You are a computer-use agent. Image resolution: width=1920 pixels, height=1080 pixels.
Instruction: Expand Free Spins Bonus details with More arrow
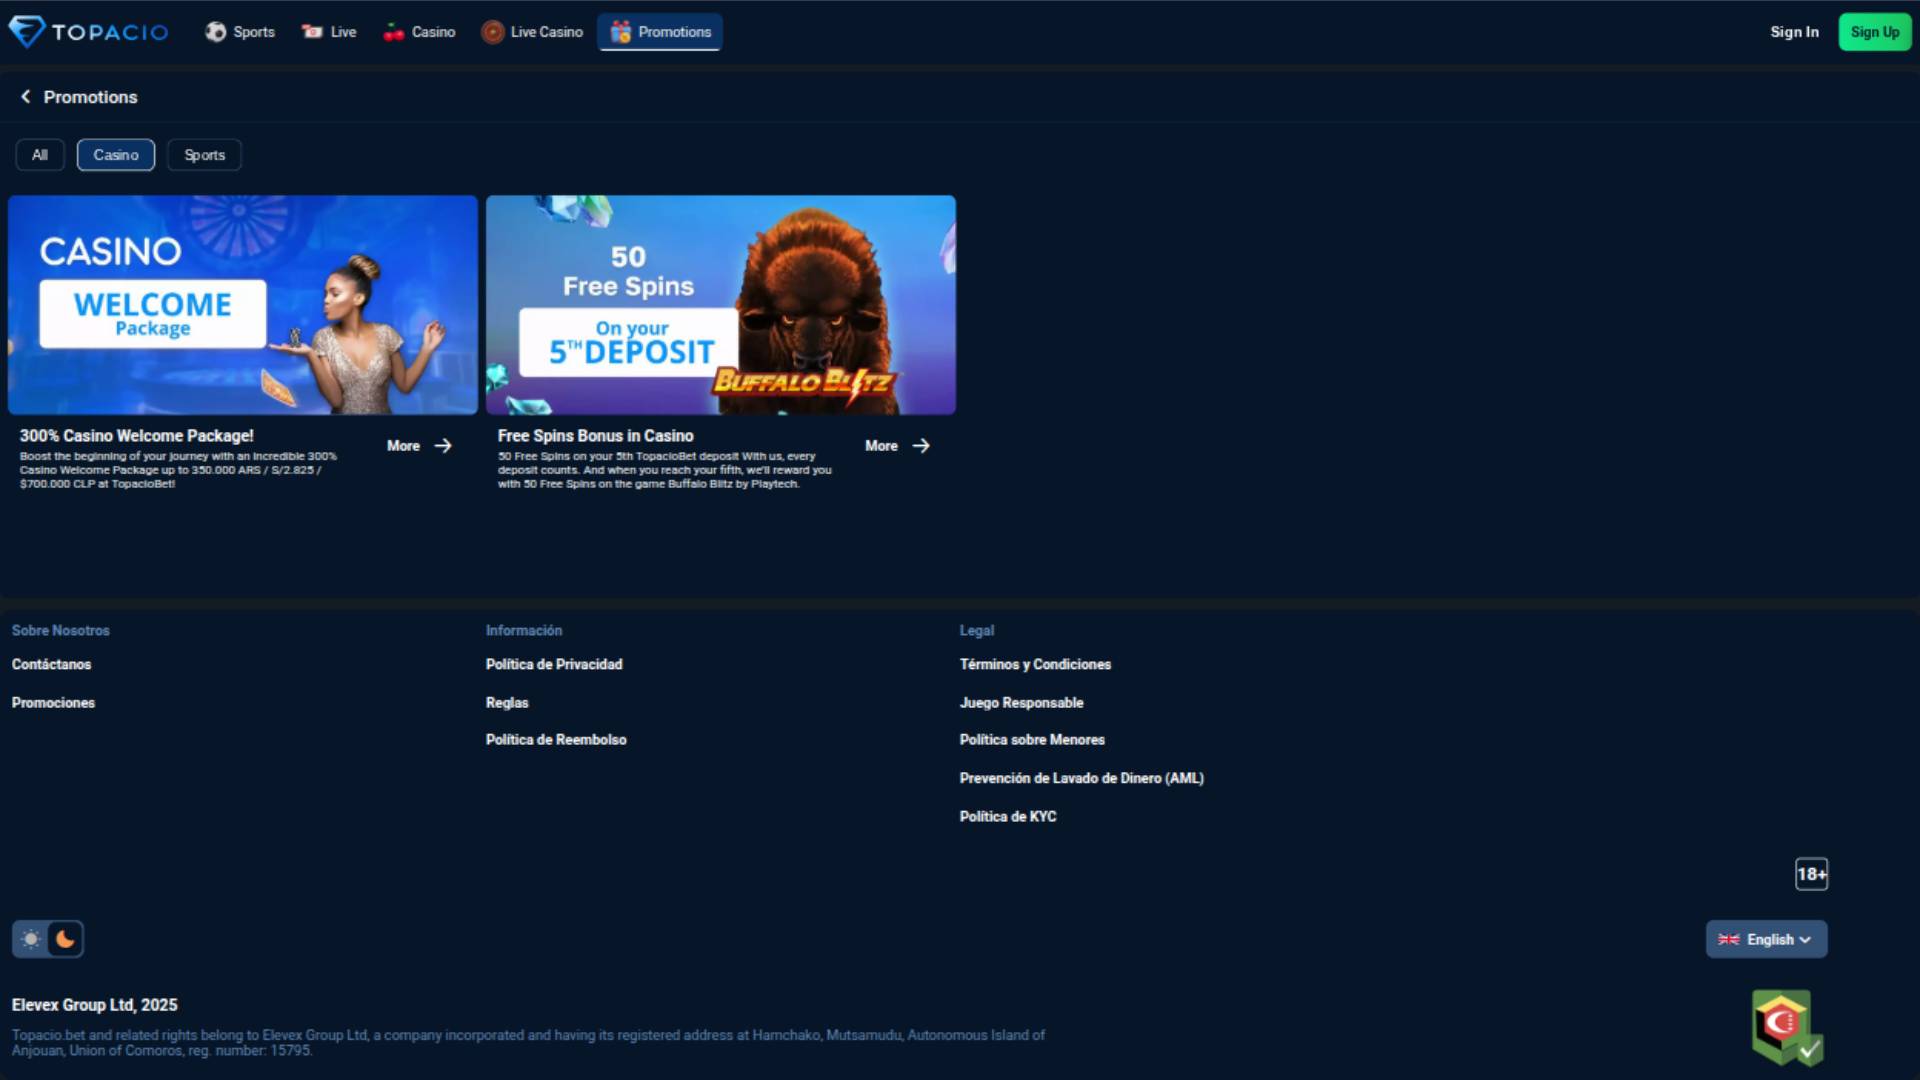pyautogui.click(x=896, y=446)
